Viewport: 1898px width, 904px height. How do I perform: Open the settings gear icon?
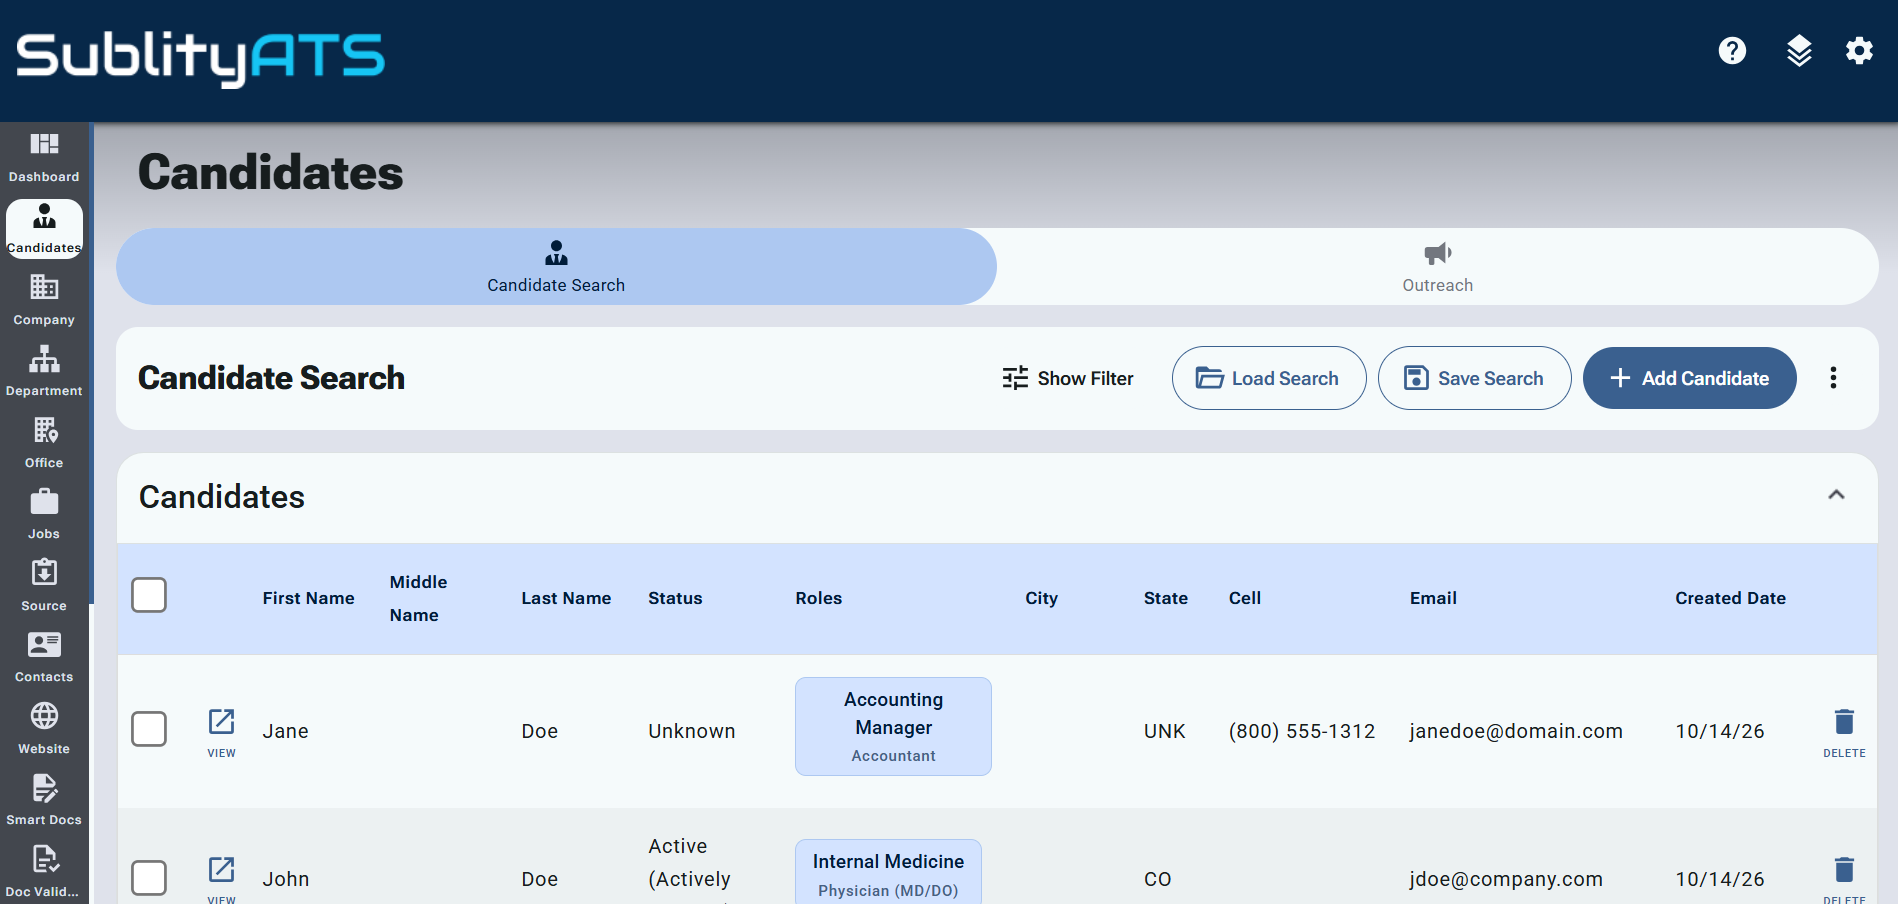1859,50
